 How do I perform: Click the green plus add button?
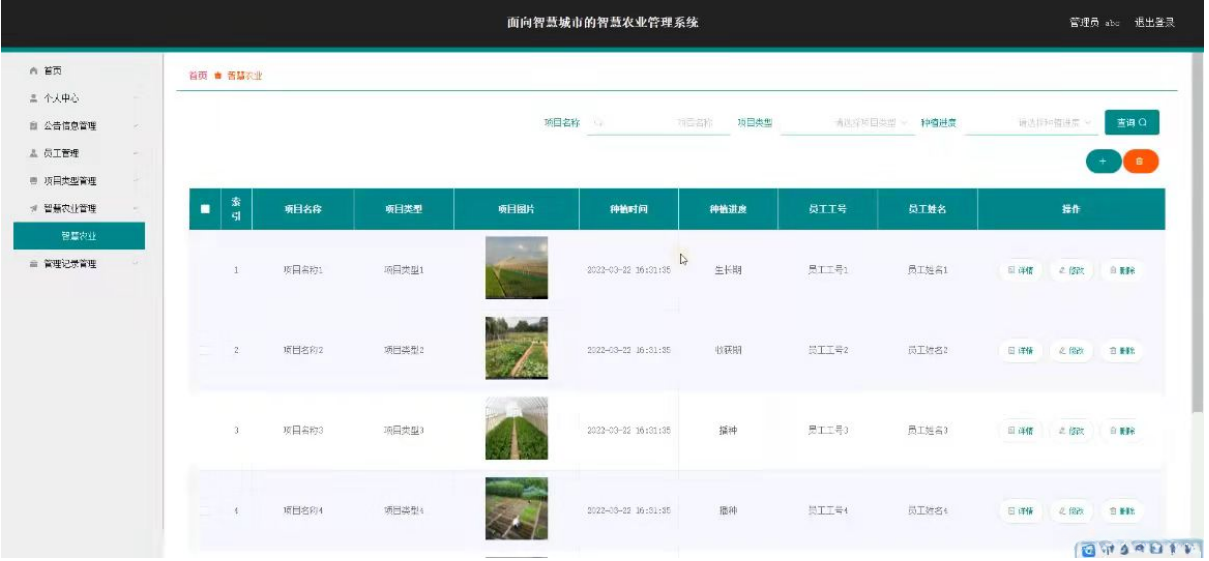tap(1103, 161)
